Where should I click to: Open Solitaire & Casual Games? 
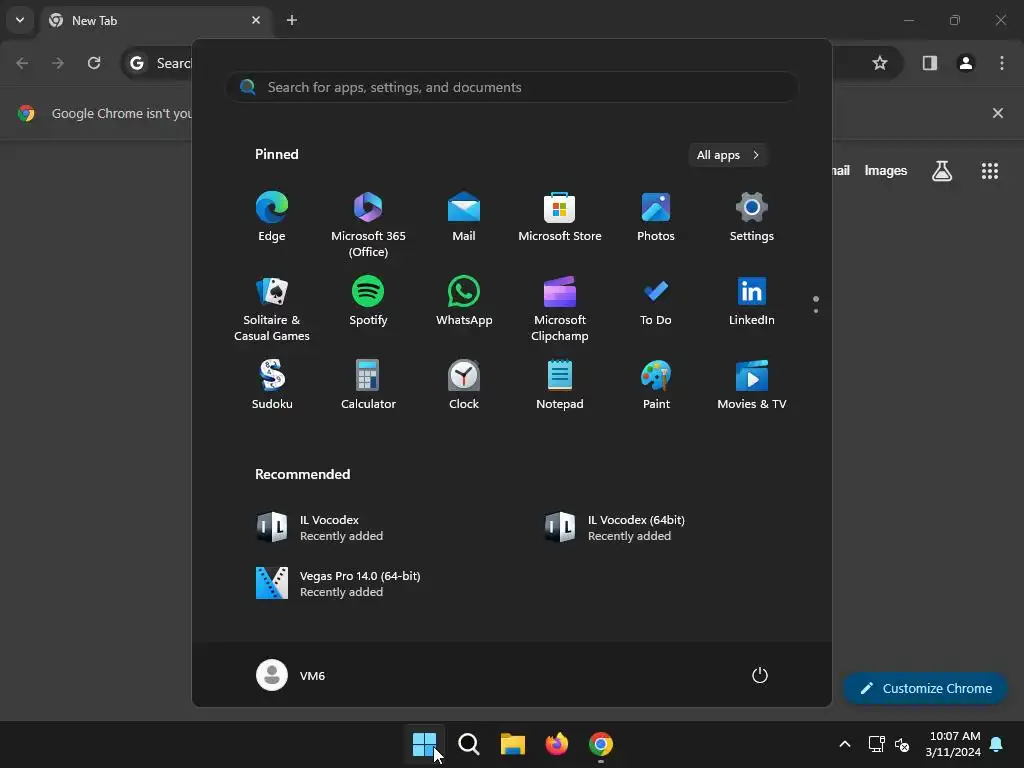272,309
